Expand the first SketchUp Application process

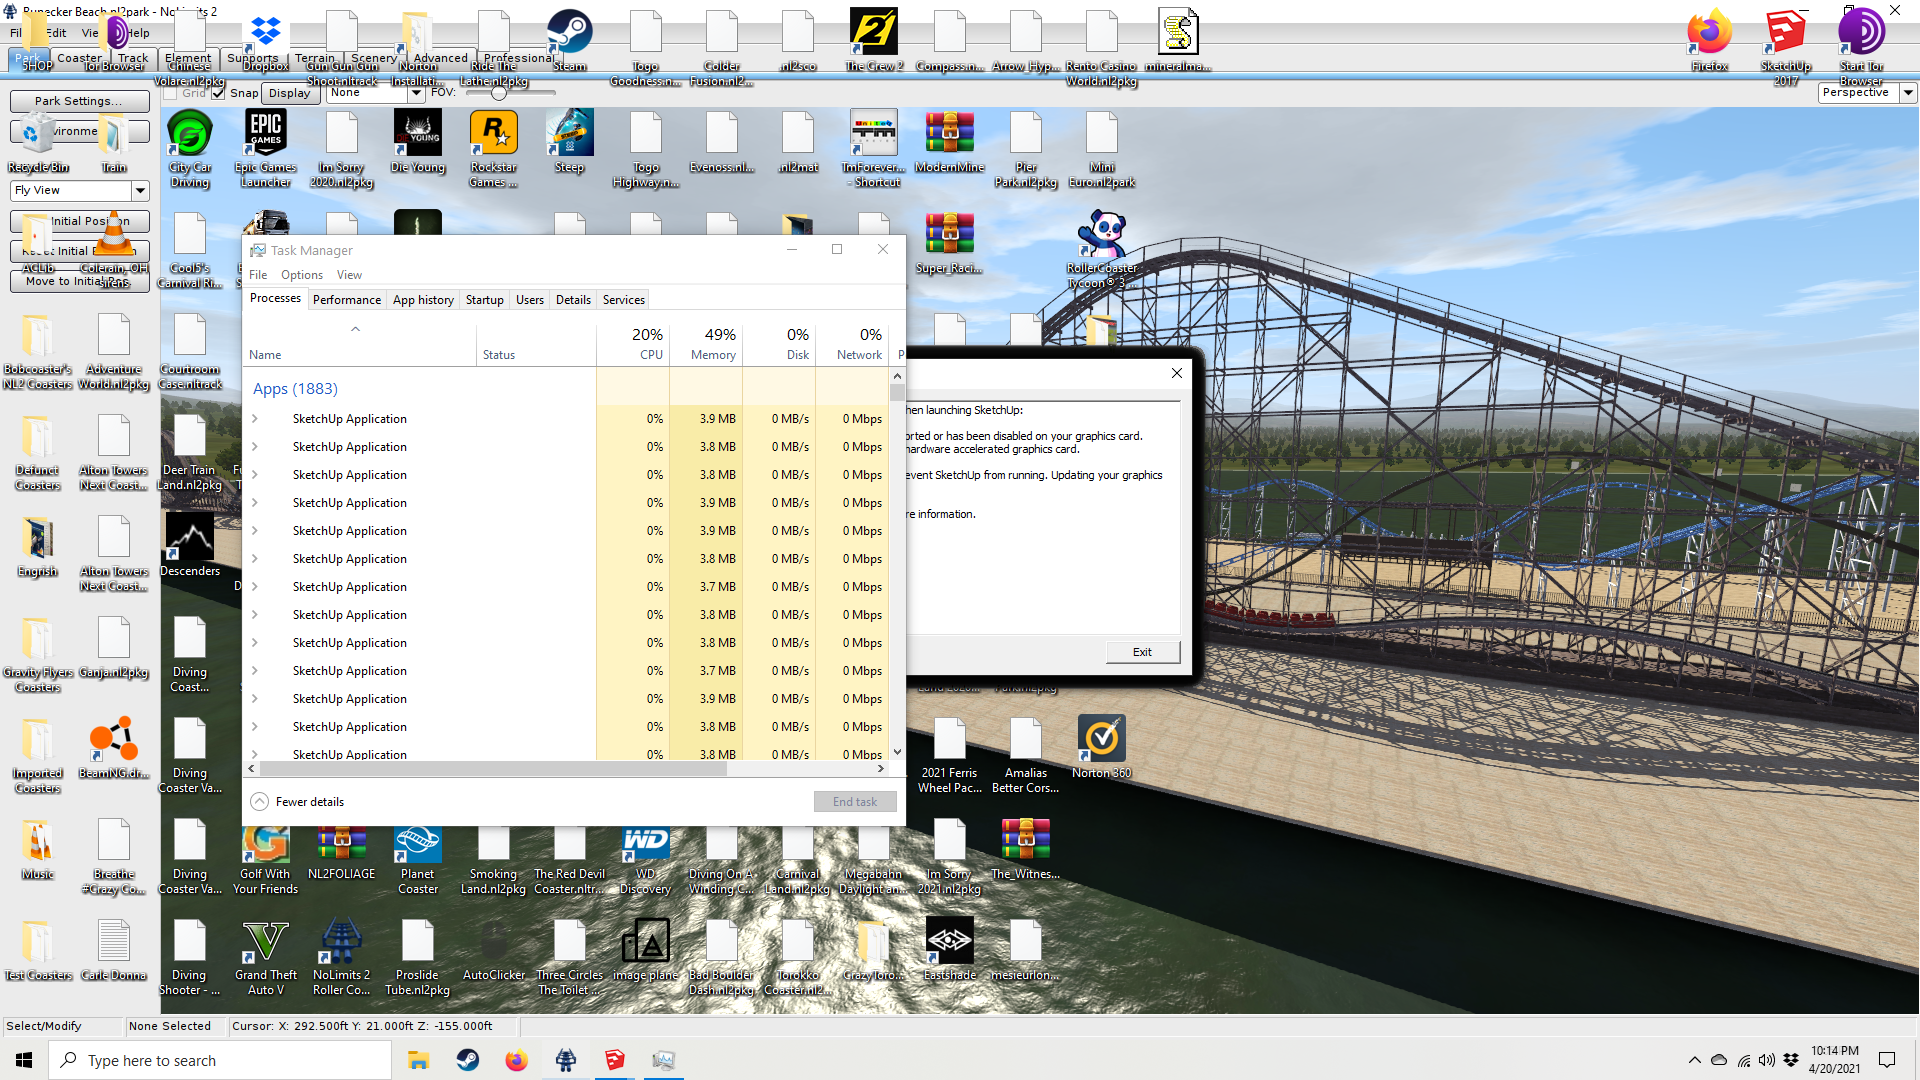click(255, 419)
